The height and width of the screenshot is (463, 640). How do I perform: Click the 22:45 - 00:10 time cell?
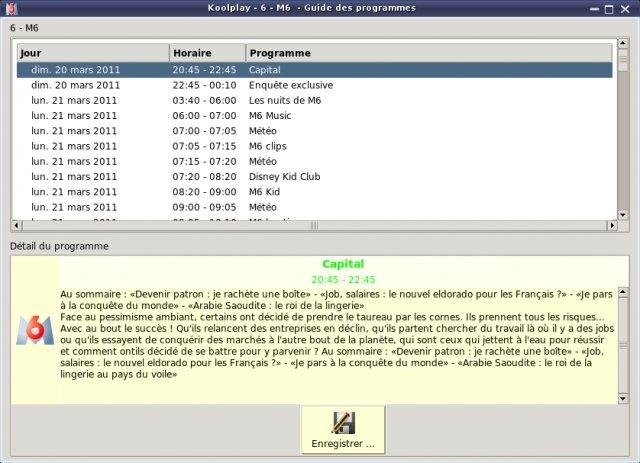coord(204,85)
